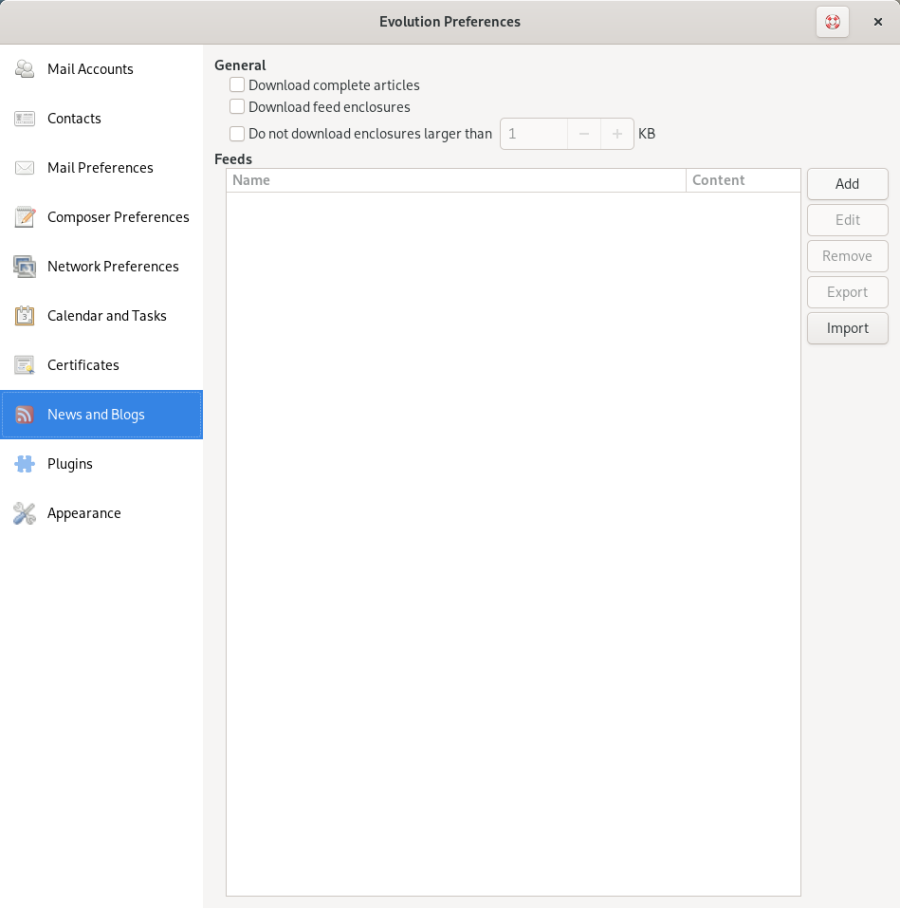The height and width of the screenshot is (908, 900).
Task: Enable Download complete articles checkbox
Action: point(237,85)
